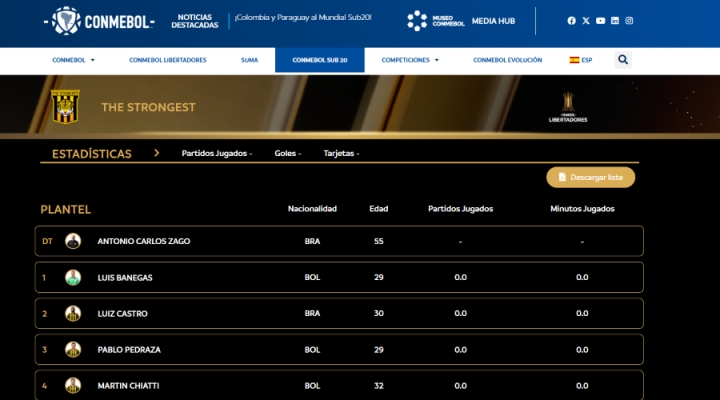Open the CONMEBOL Libertadores menu item

(168, 60)
